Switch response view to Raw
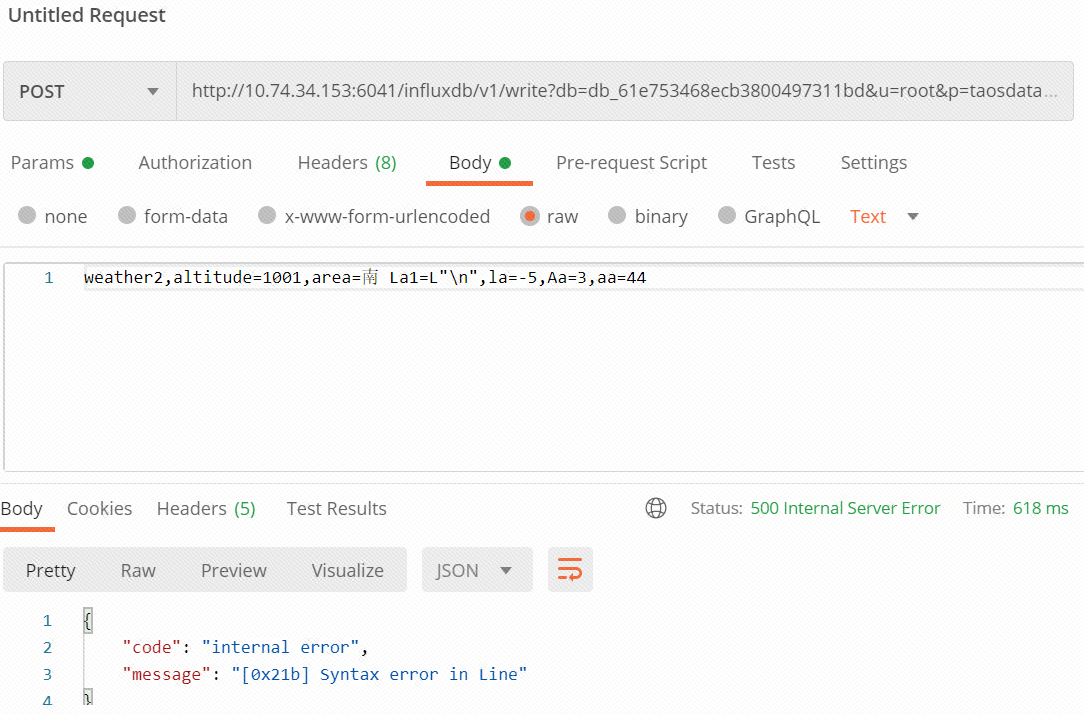Image resolution: width=1084 pixels, height=715 pixels. click(x=137, y=569)
